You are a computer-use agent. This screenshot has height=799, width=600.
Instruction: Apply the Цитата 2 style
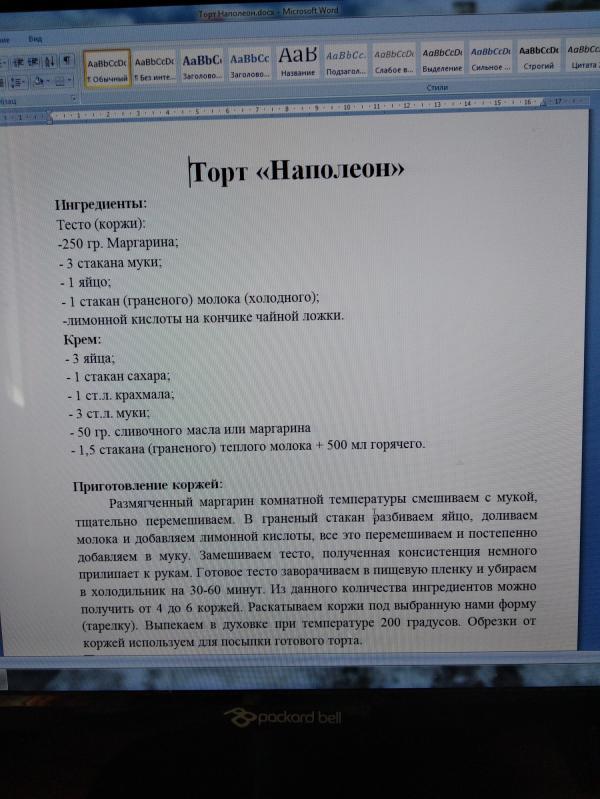tap(583, 57)
